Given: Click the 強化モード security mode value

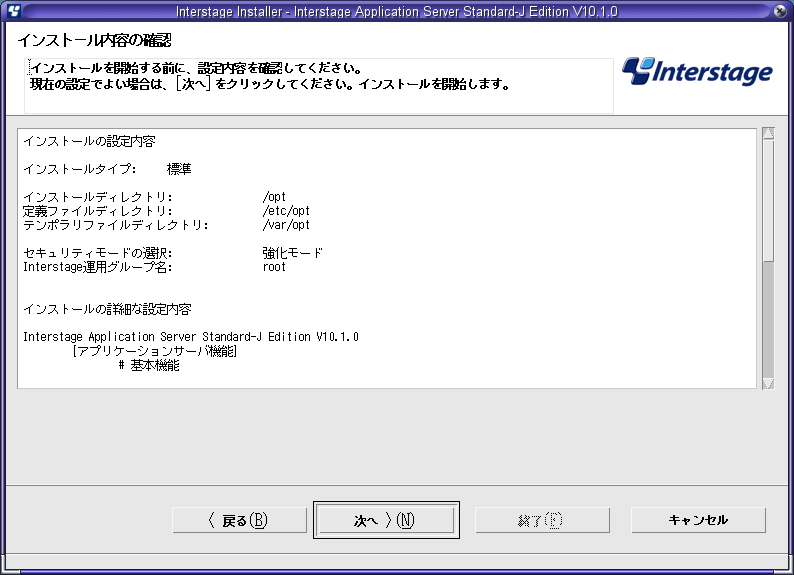Looking at the screenshot, I should point(293,253).
